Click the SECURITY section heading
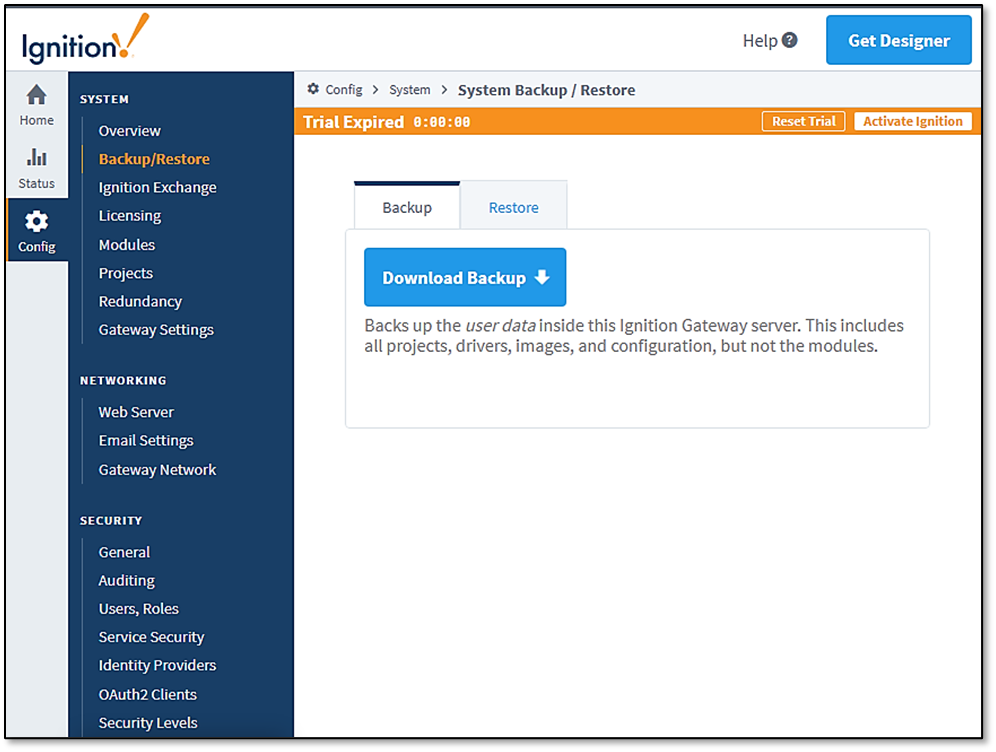Screen dimensions: 996x752 (111, 521)
